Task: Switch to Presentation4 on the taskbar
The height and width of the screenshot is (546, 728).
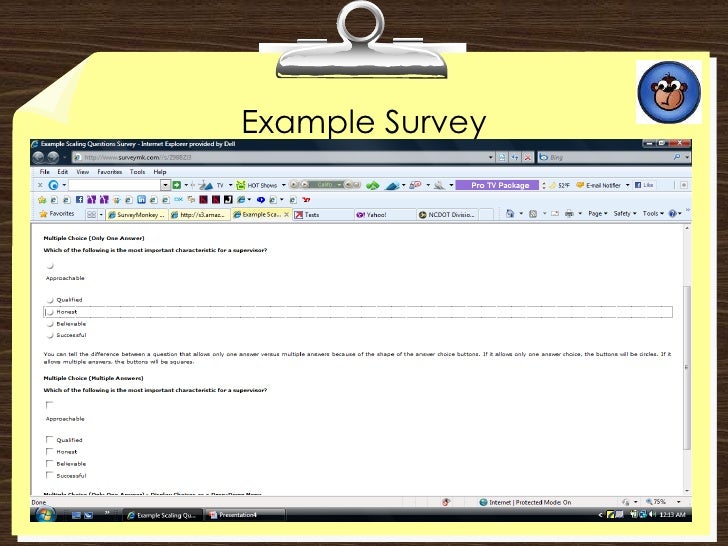Action: point(245,515)
